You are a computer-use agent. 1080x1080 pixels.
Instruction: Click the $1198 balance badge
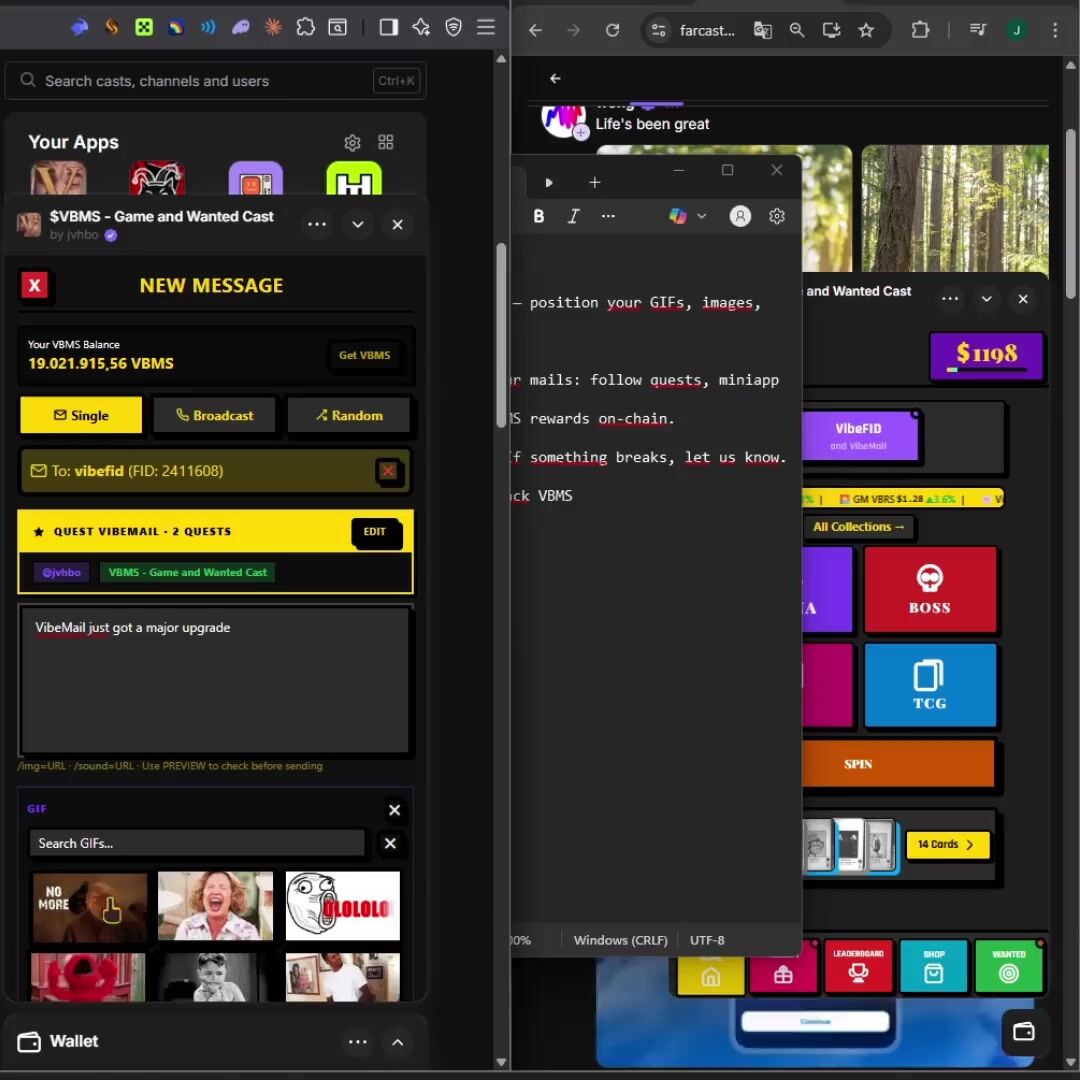click(x=986, y=355)
